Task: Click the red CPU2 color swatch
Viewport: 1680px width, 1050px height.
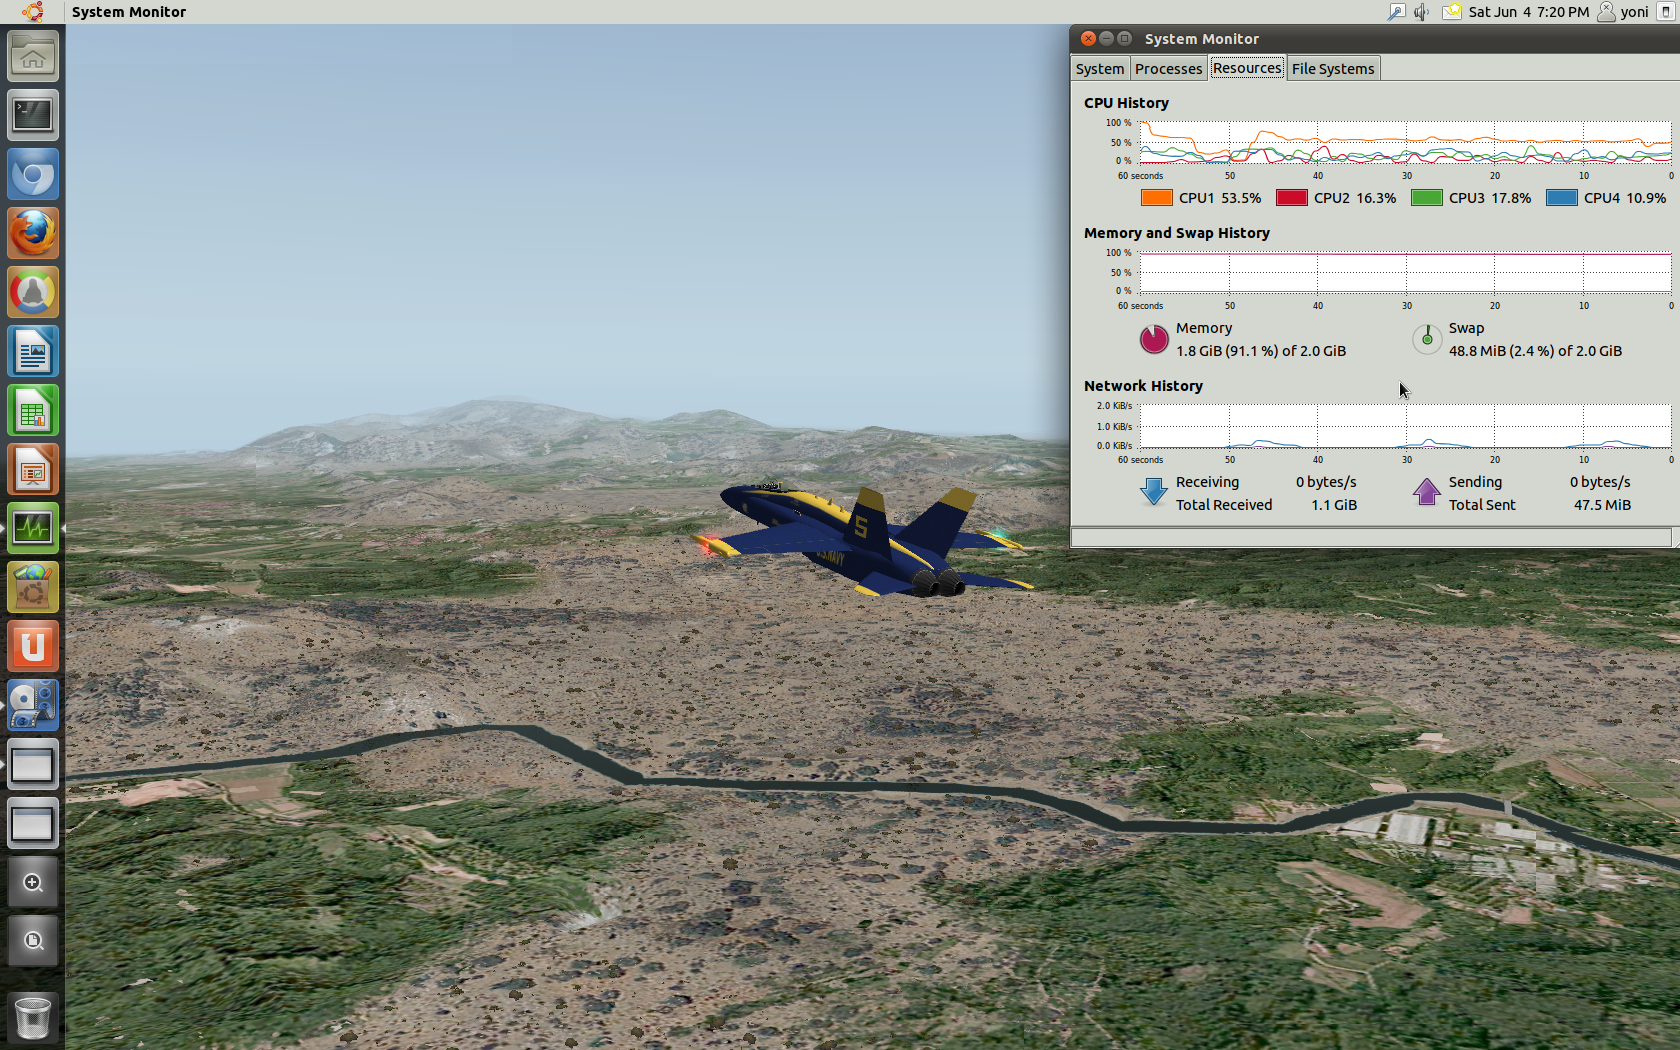Action: tap(1291, 198)
